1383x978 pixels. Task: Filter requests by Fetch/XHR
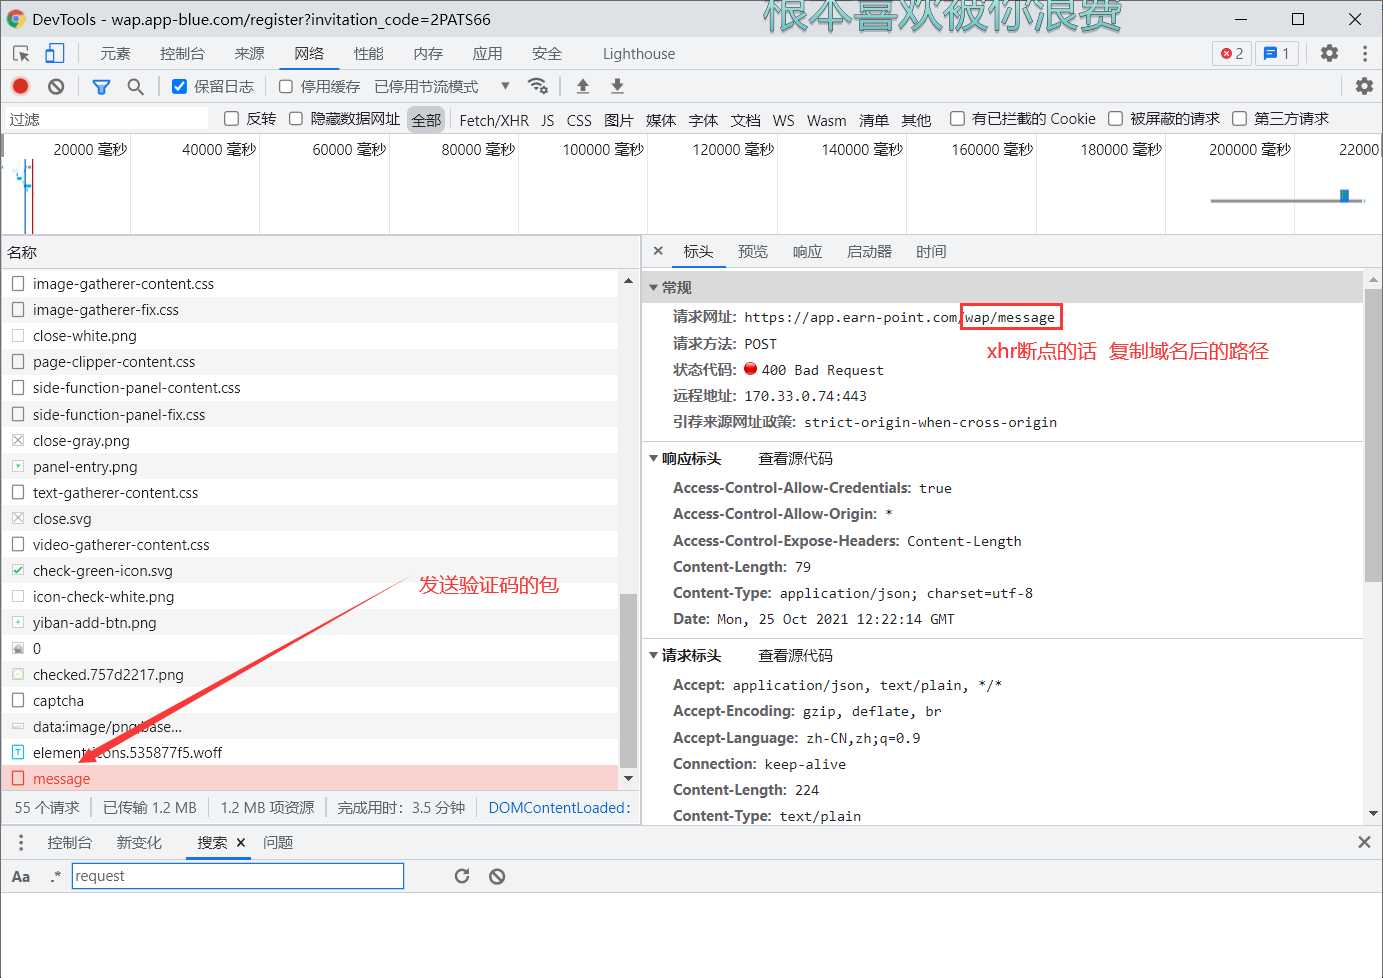[494, 120]
